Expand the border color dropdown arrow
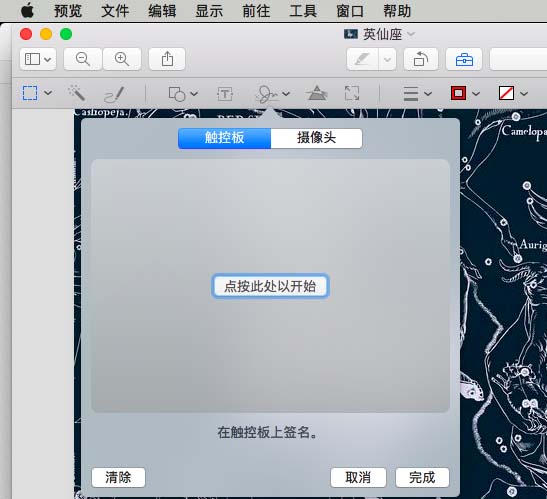The image size is (547, 499). (476, 94)
